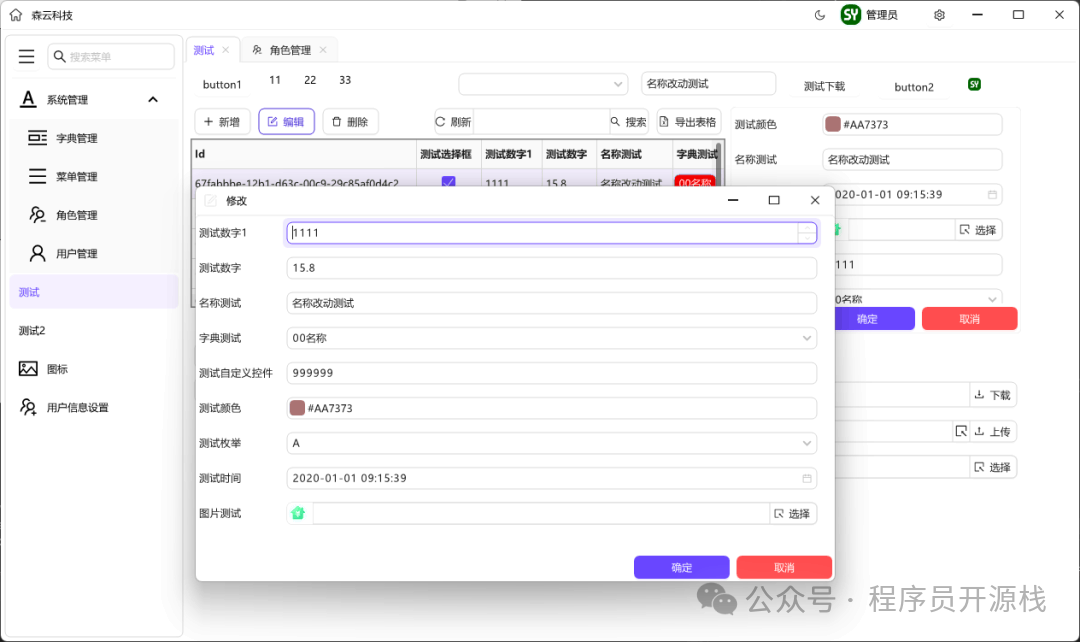Click the home icon beside 森云科技
Screen dimensions: 1080x642
tap(16, 15)
